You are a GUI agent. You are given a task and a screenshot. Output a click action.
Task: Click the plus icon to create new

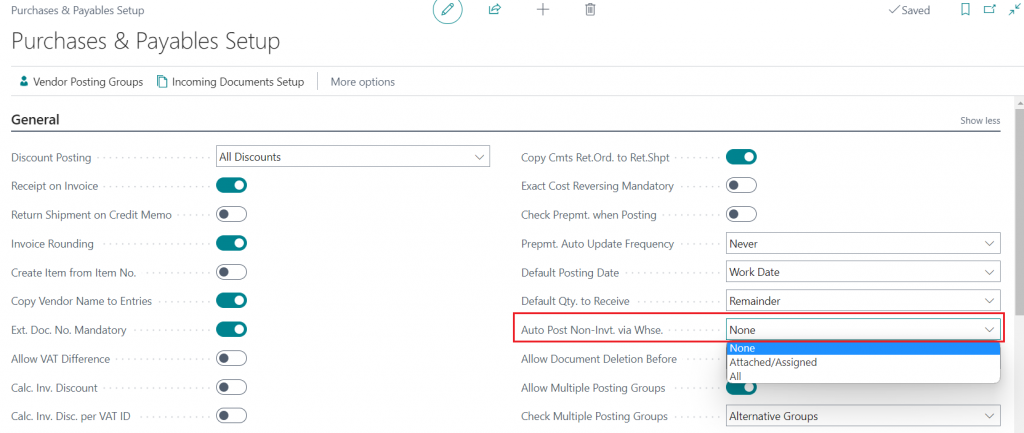click(x=543, y=10)
